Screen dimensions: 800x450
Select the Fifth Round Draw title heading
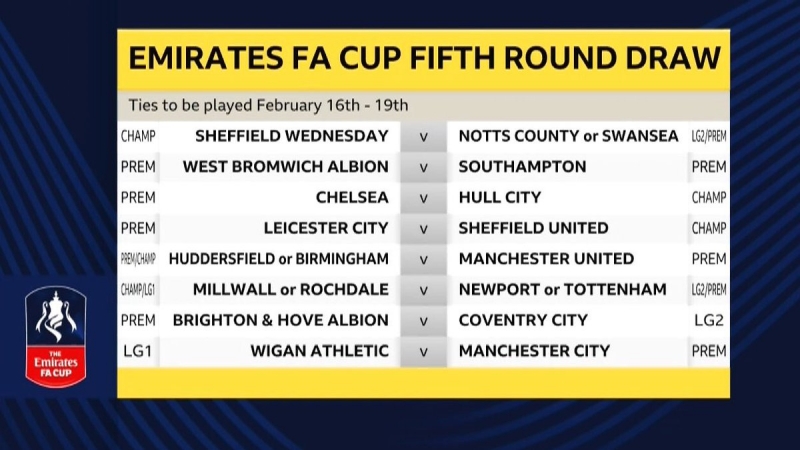(x=424, y=59)
